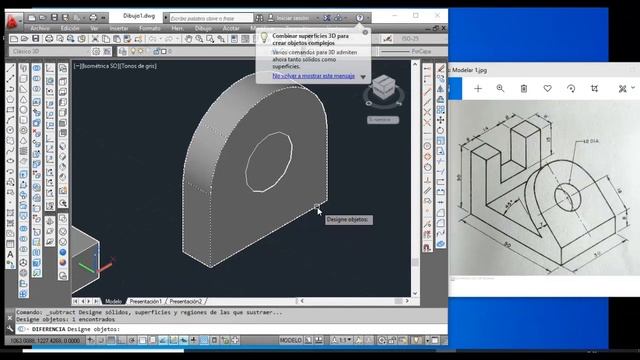
Task: Close the tooltip balloon
Action: coord(365,32)
